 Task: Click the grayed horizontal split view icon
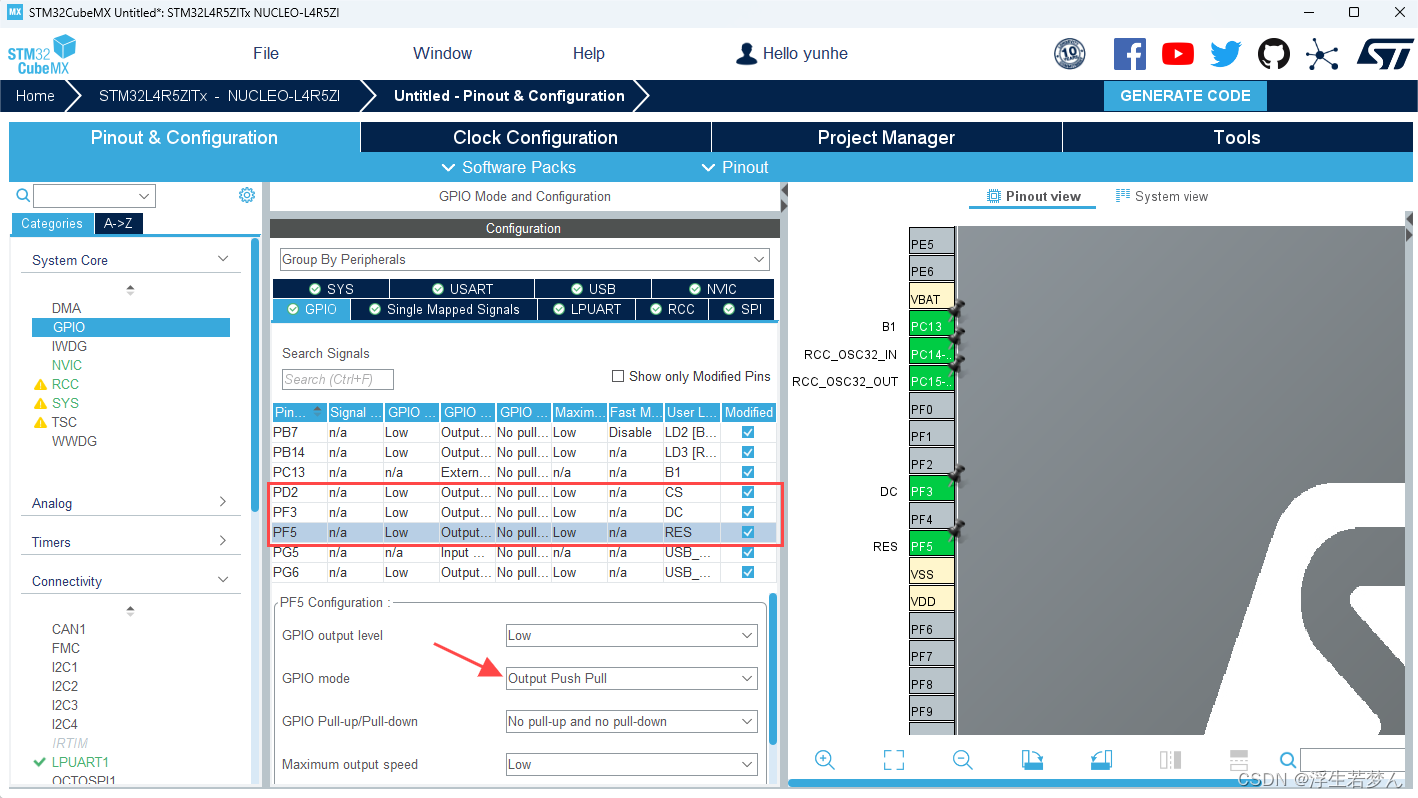1239,760
